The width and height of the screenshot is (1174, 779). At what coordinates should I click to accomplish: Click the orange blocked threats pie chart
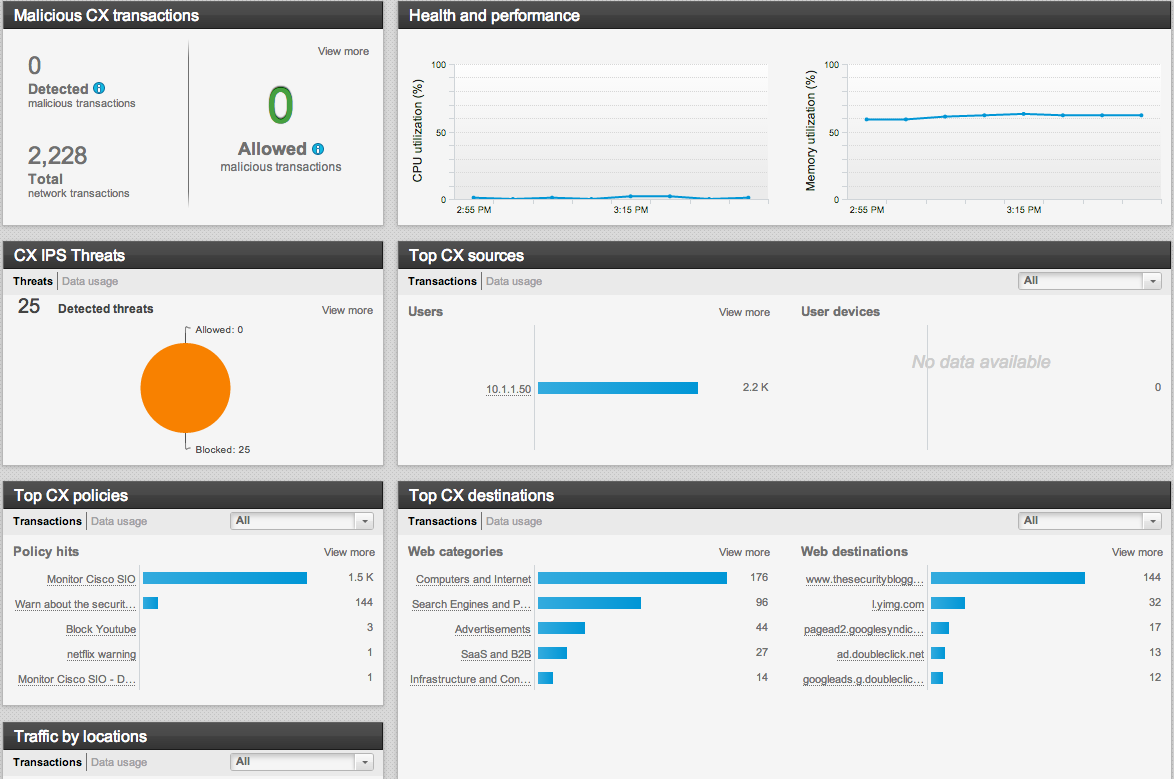tap(185, 388)
